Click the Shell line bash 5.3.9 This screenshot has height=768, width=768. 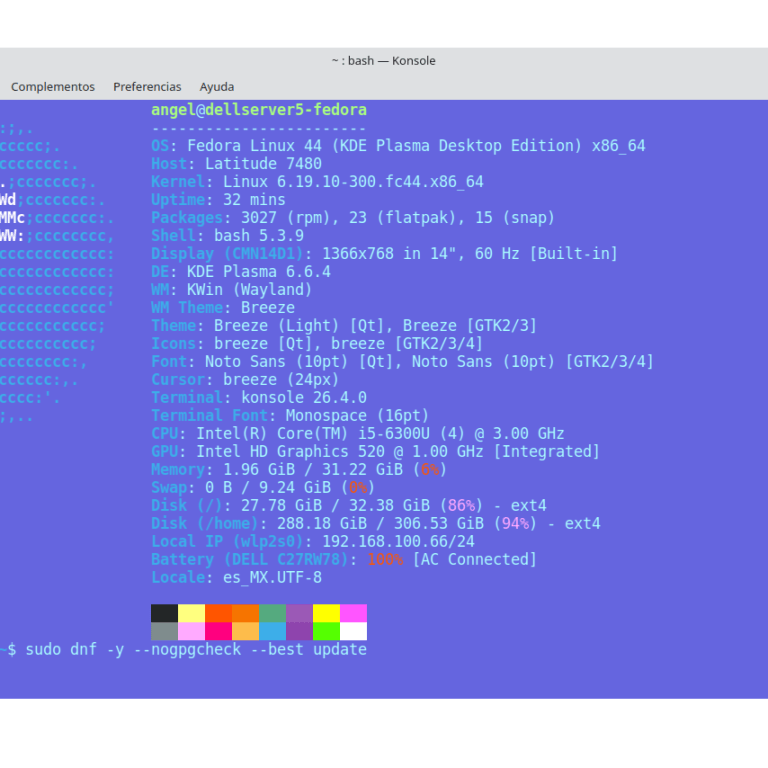[x=227, y=236]
